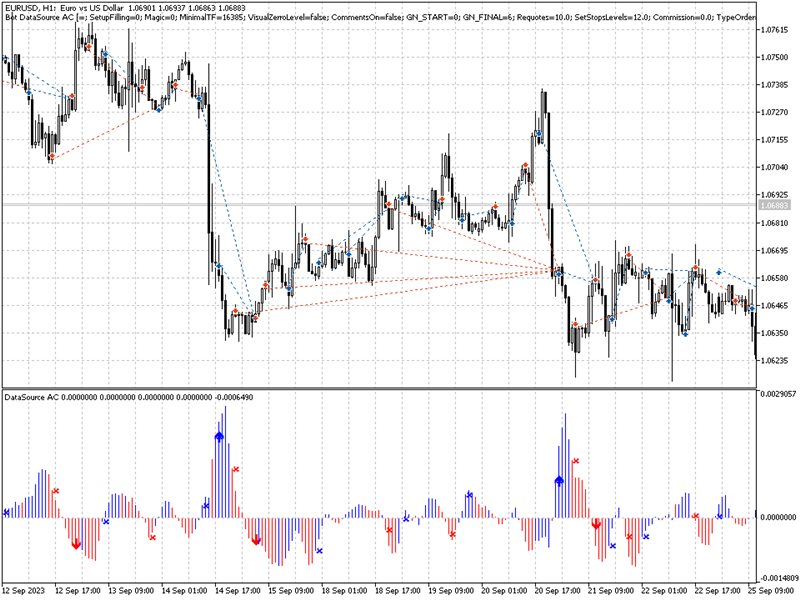Click the 1.07040 price axis label

pyautogui.click(x=774, y=167)
